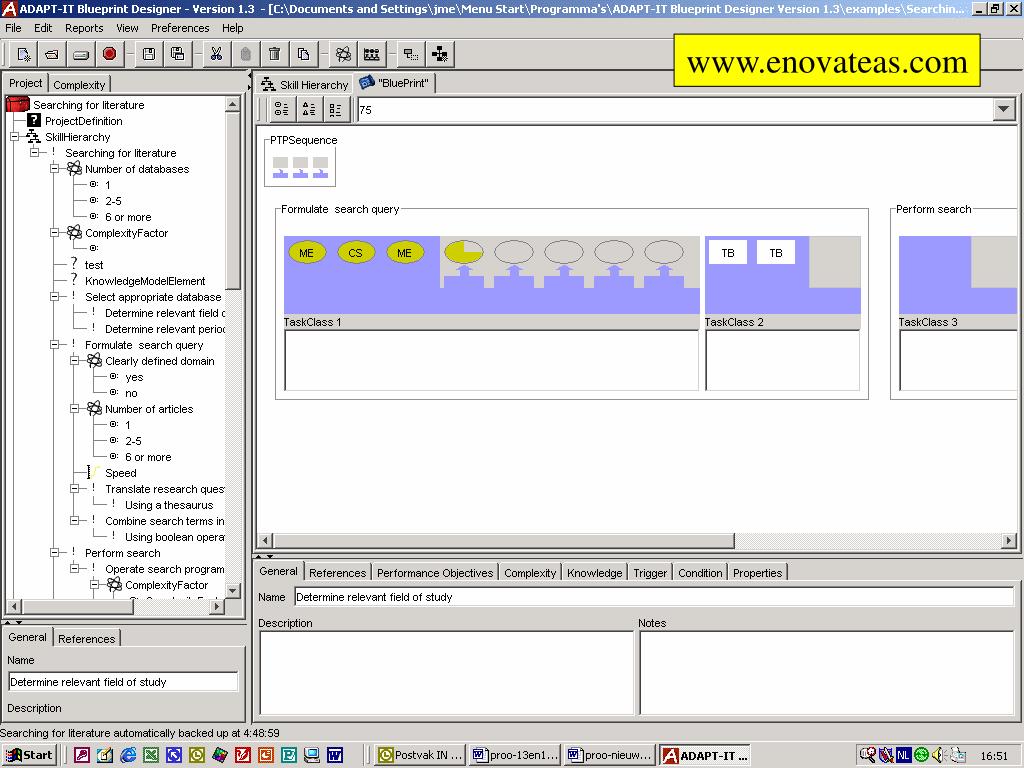The image size is (1024, 768).
Task: Select the KnowledgeModelElement tree item
Action: coord(145,281)
